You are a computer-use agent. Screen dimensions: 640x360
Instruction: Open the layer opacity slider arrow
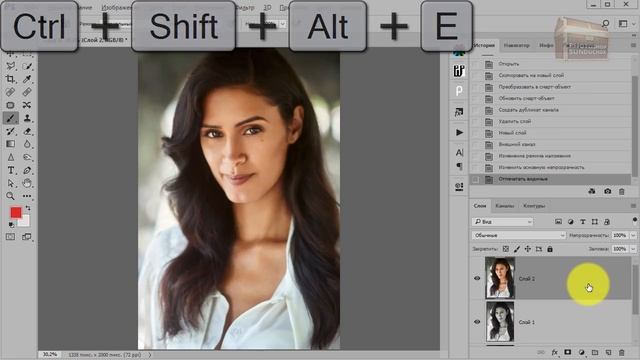pos(633,236)
